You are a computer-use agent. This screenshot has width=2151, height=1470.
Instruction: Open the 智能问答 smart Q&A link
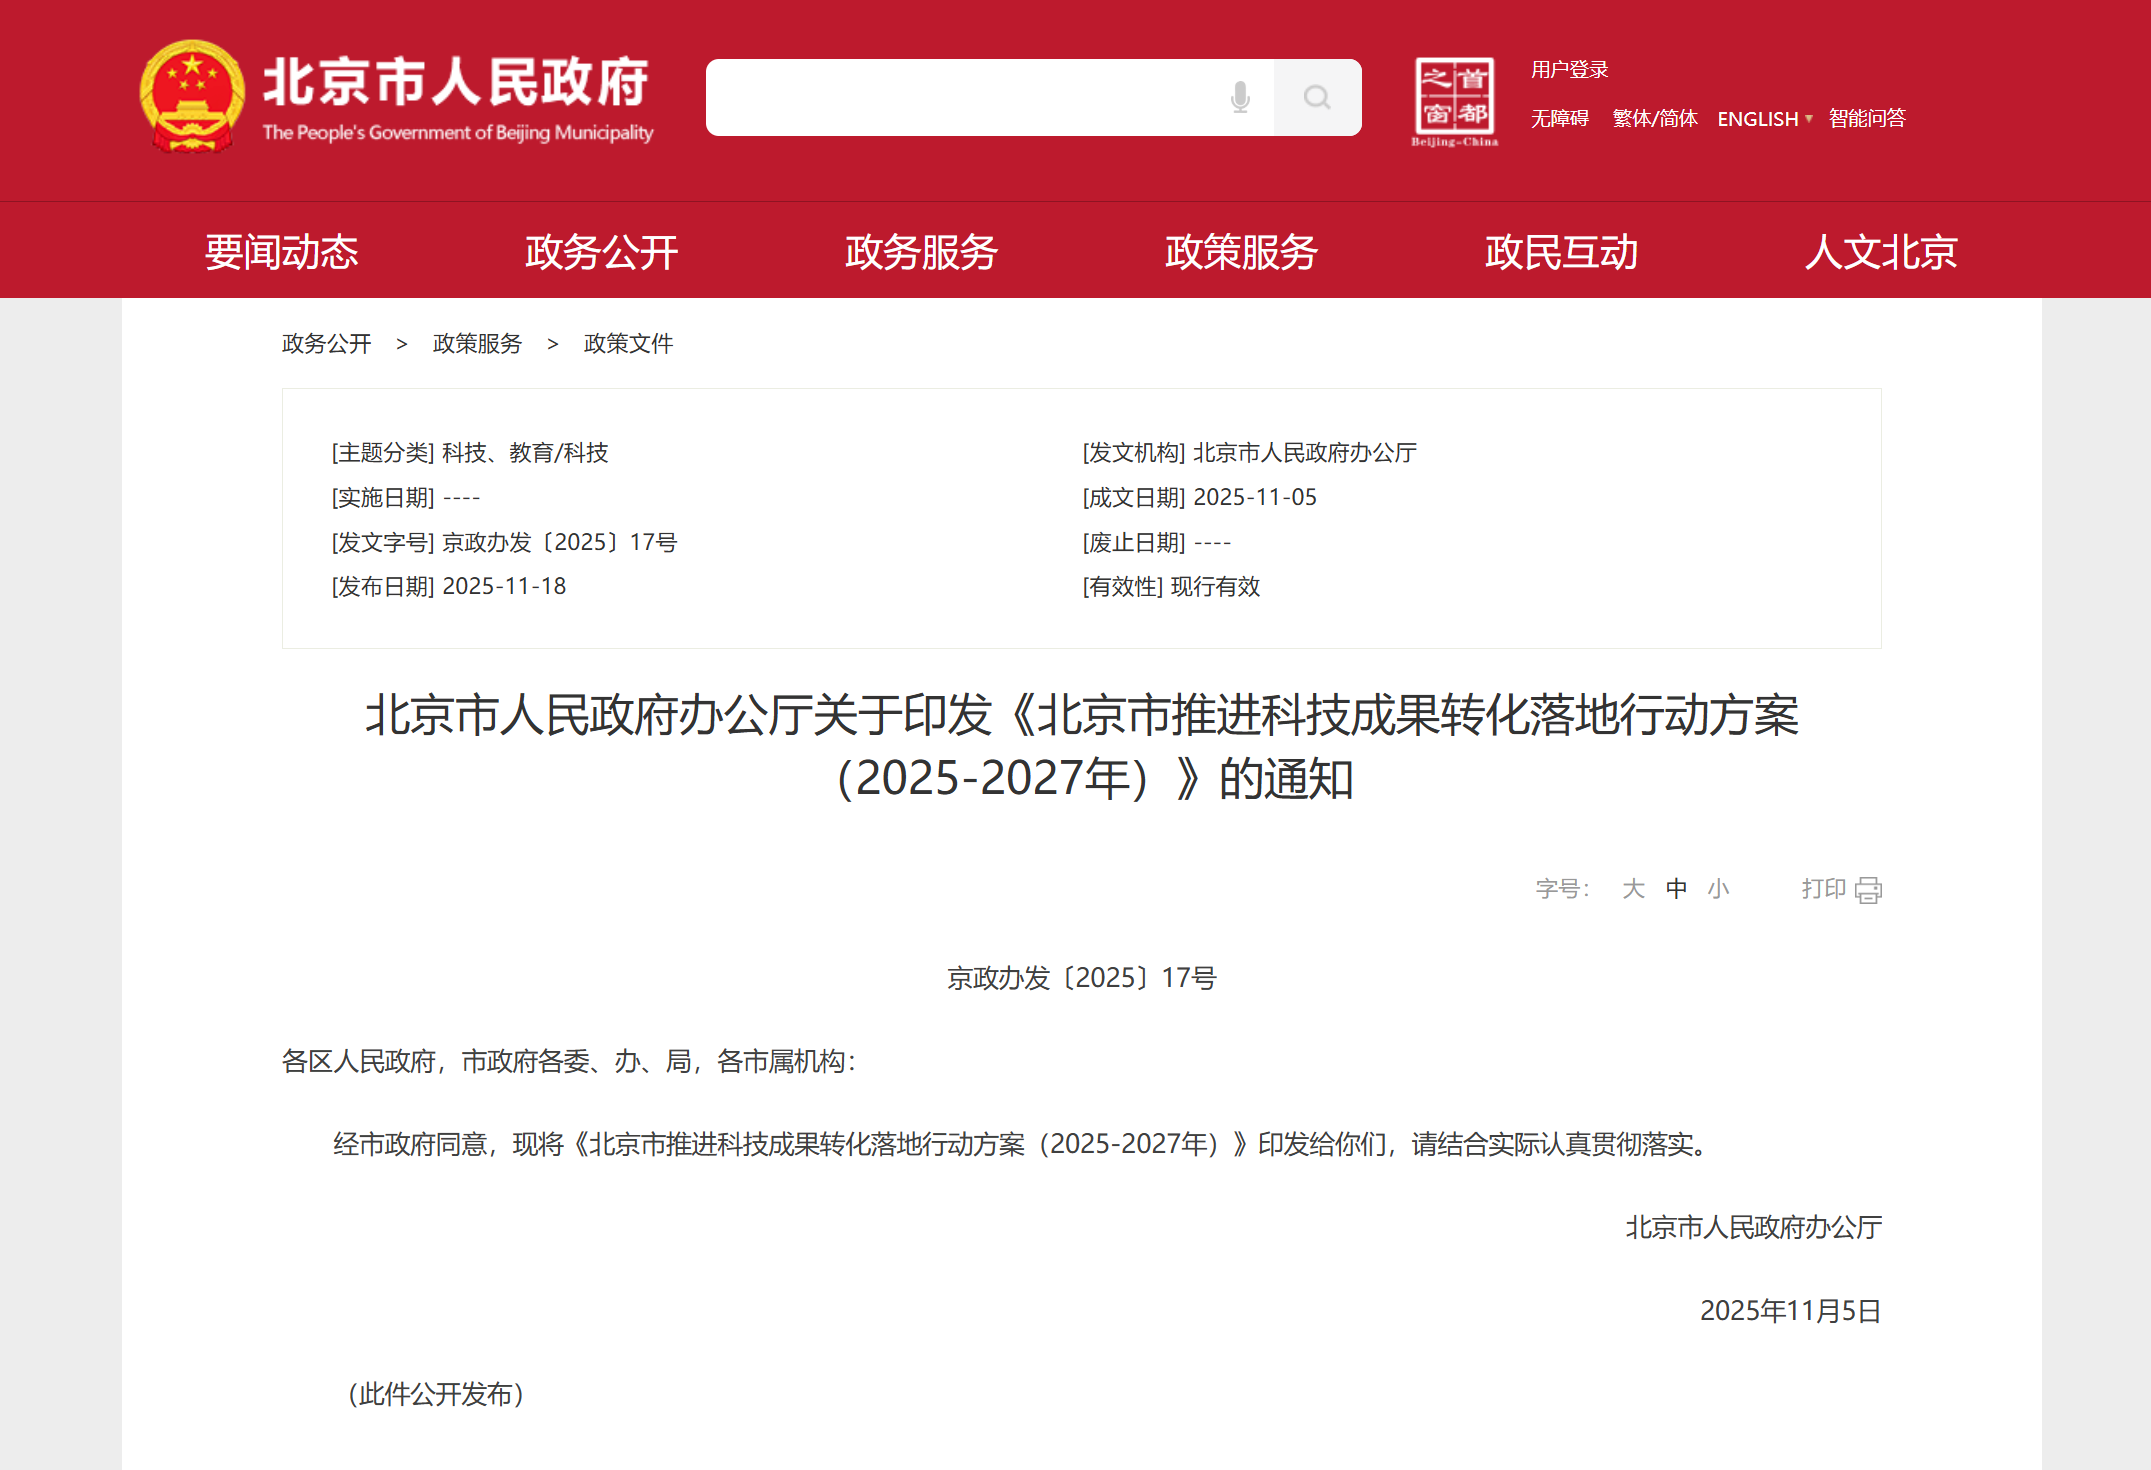[x=1867, y=119]
